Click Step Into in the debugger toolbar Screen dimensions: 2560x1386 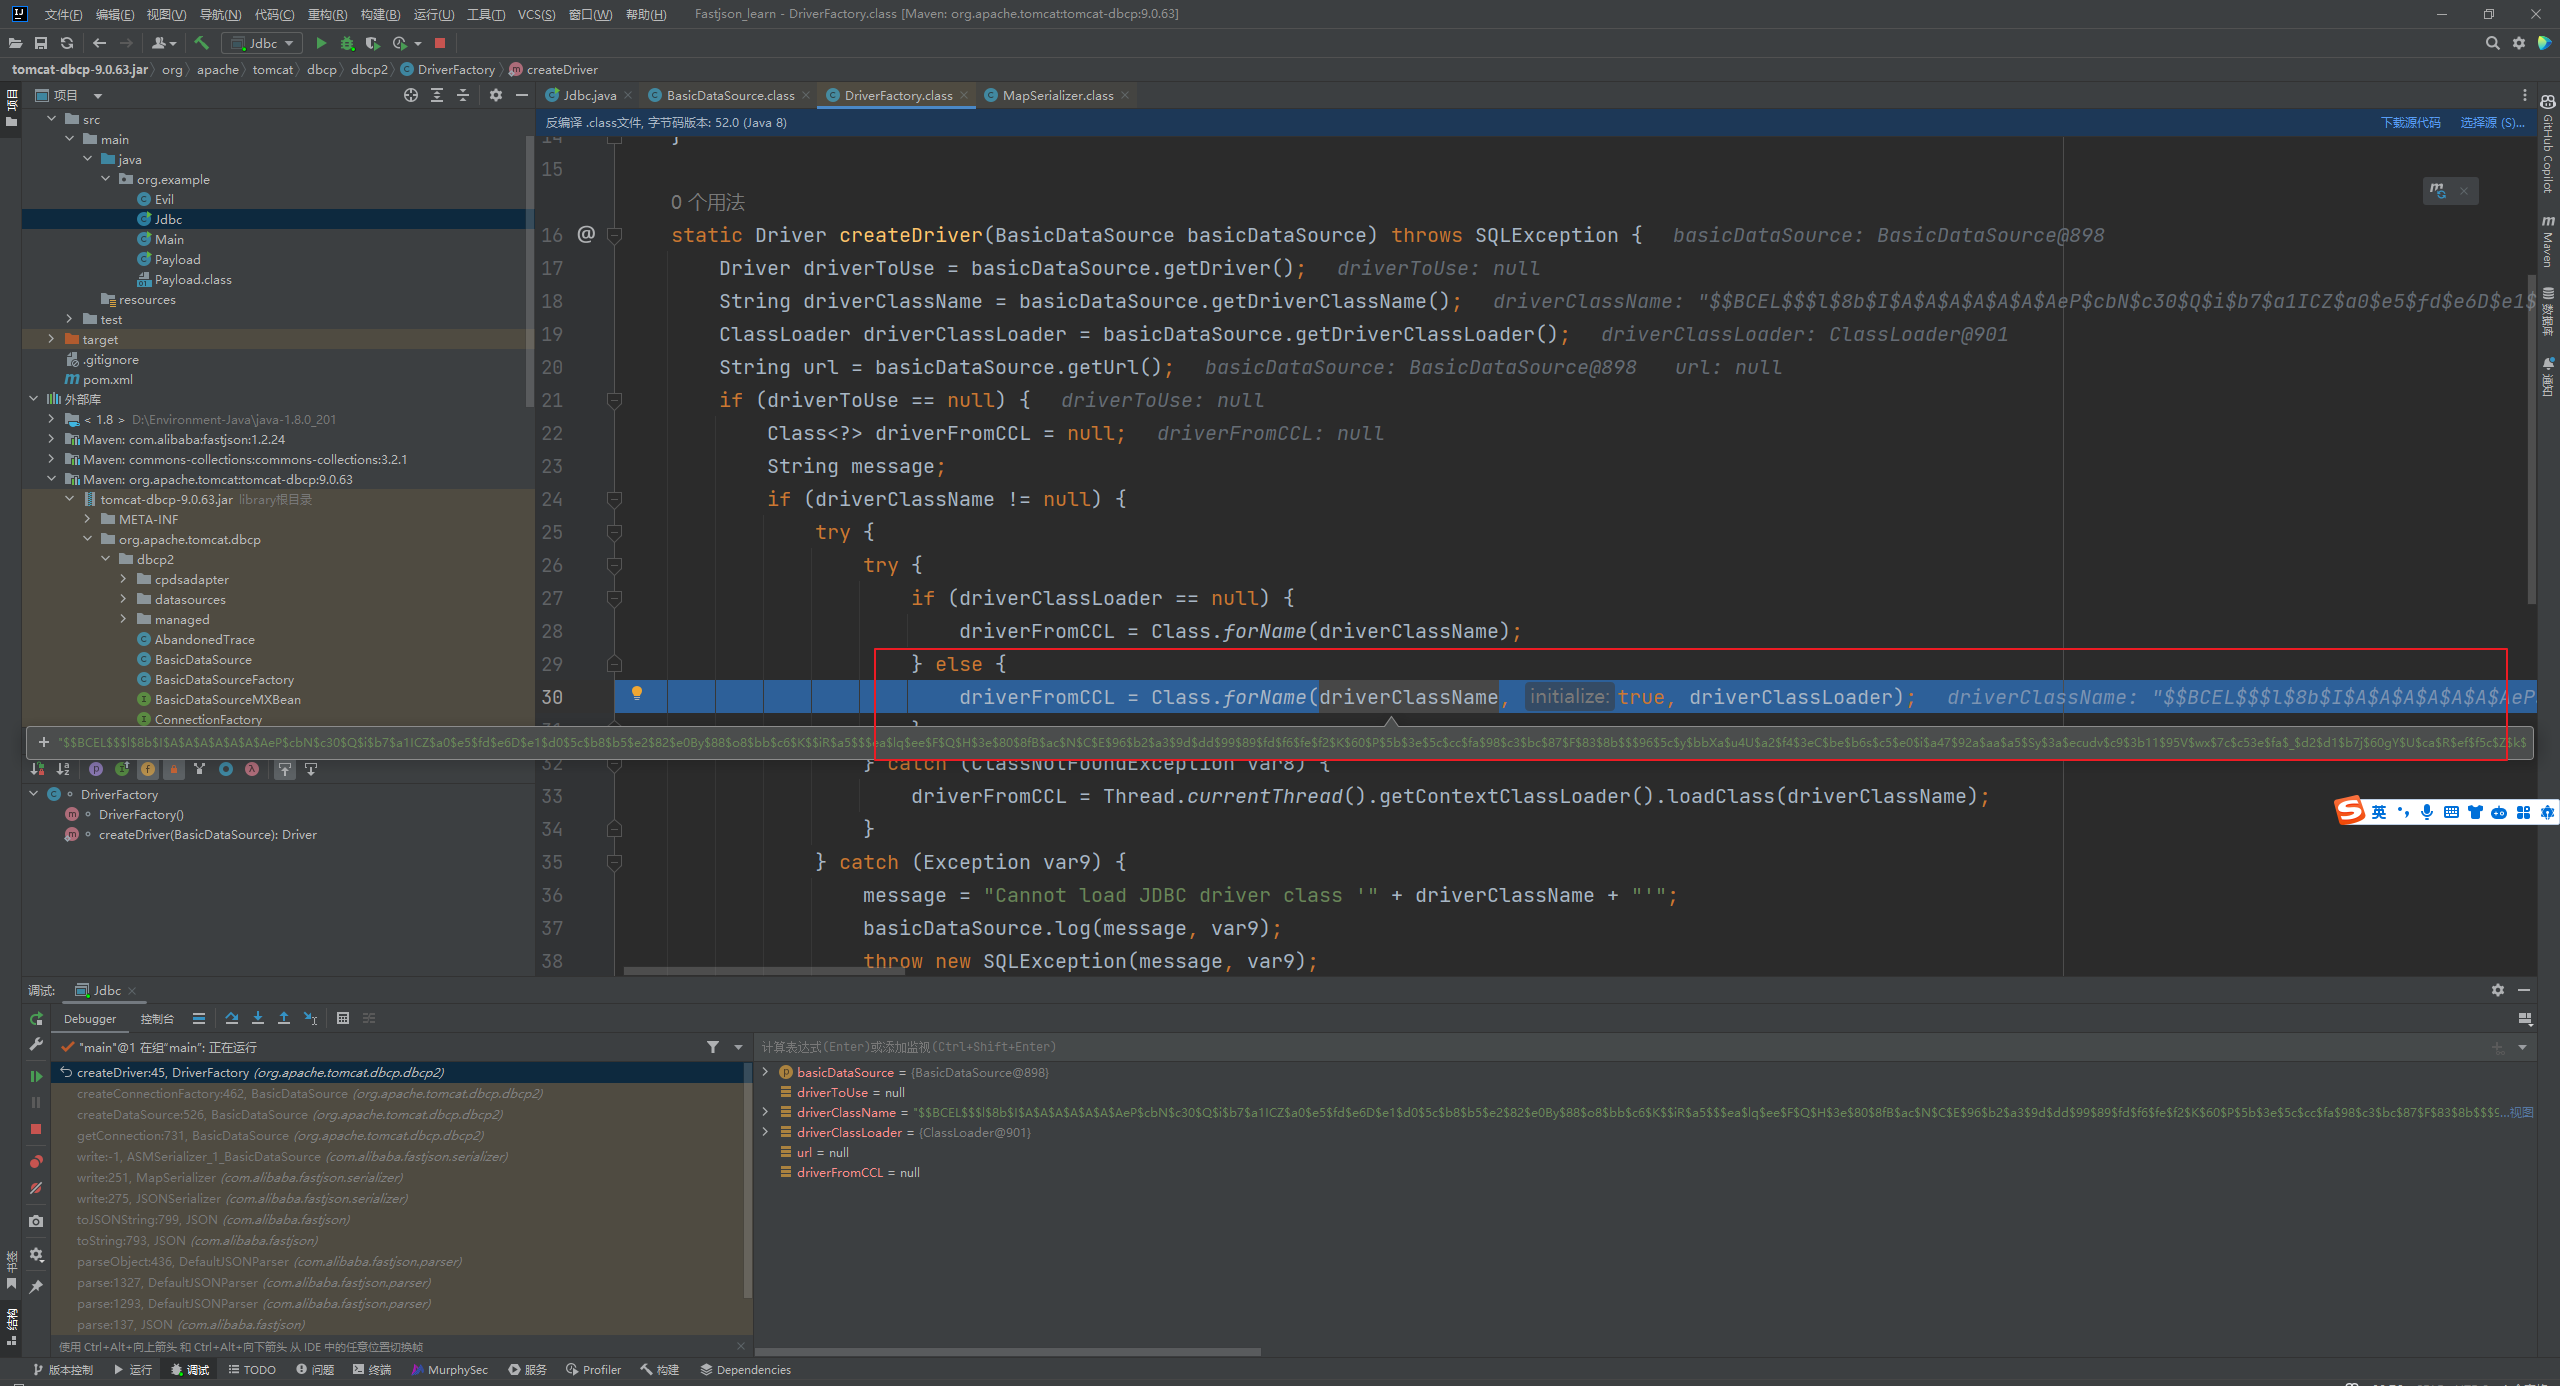(258, 1018)
